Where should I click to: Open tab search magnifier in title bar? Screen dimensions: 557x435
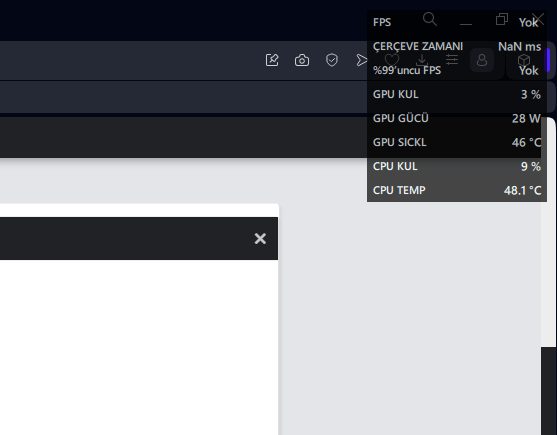coord(430,19)
